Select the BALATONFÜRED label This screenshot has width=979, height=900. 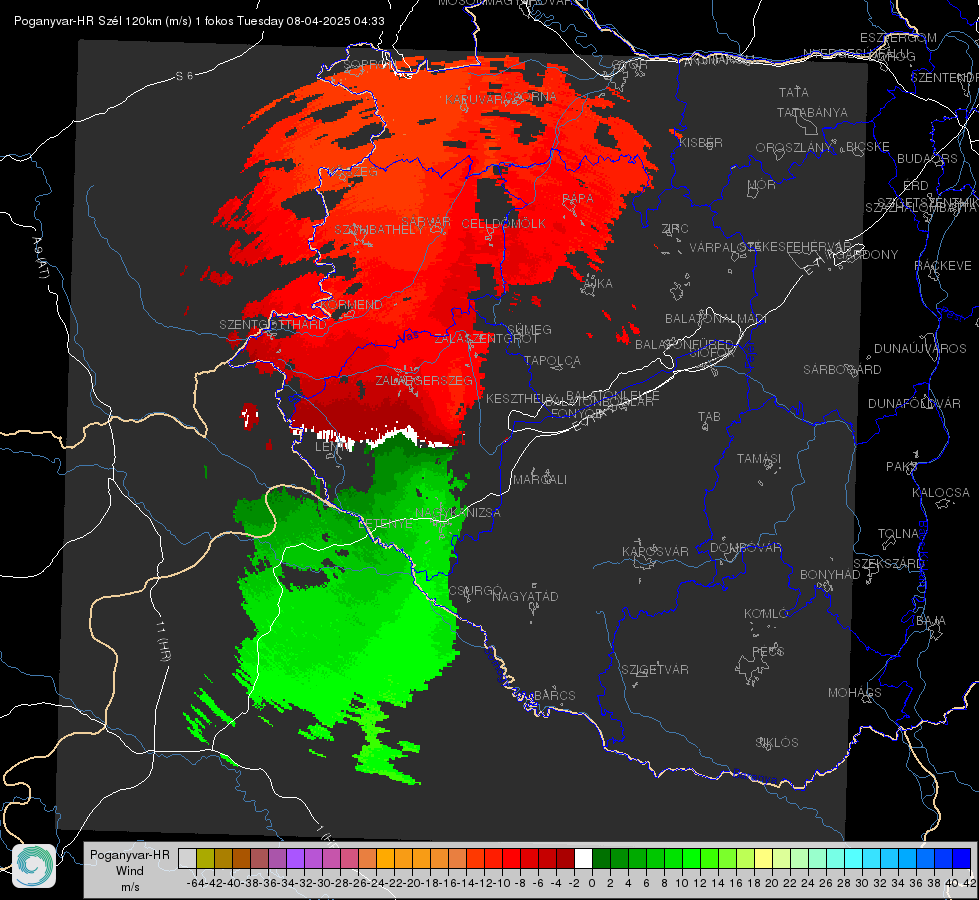(x=684, y=345)
